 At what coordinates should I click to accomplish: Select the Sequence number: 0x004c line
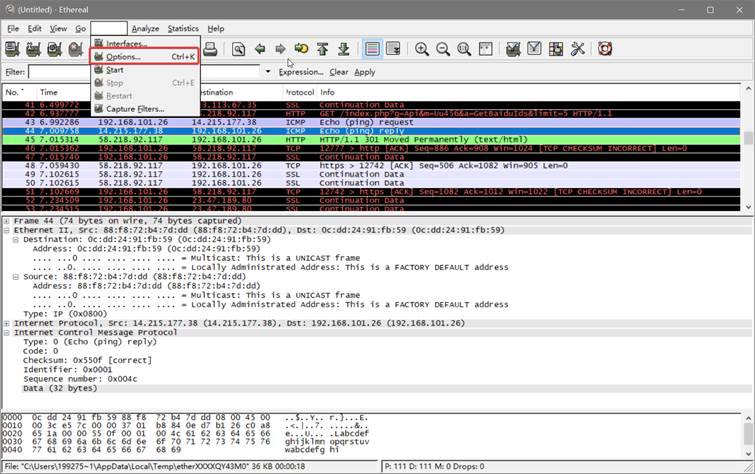(80, 379)
